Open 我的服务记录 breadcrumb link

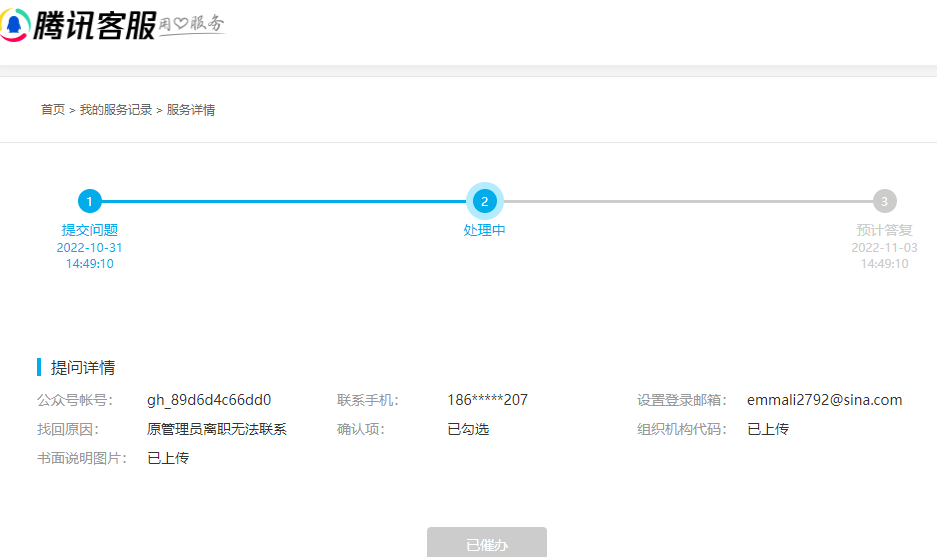coord(116,110)
